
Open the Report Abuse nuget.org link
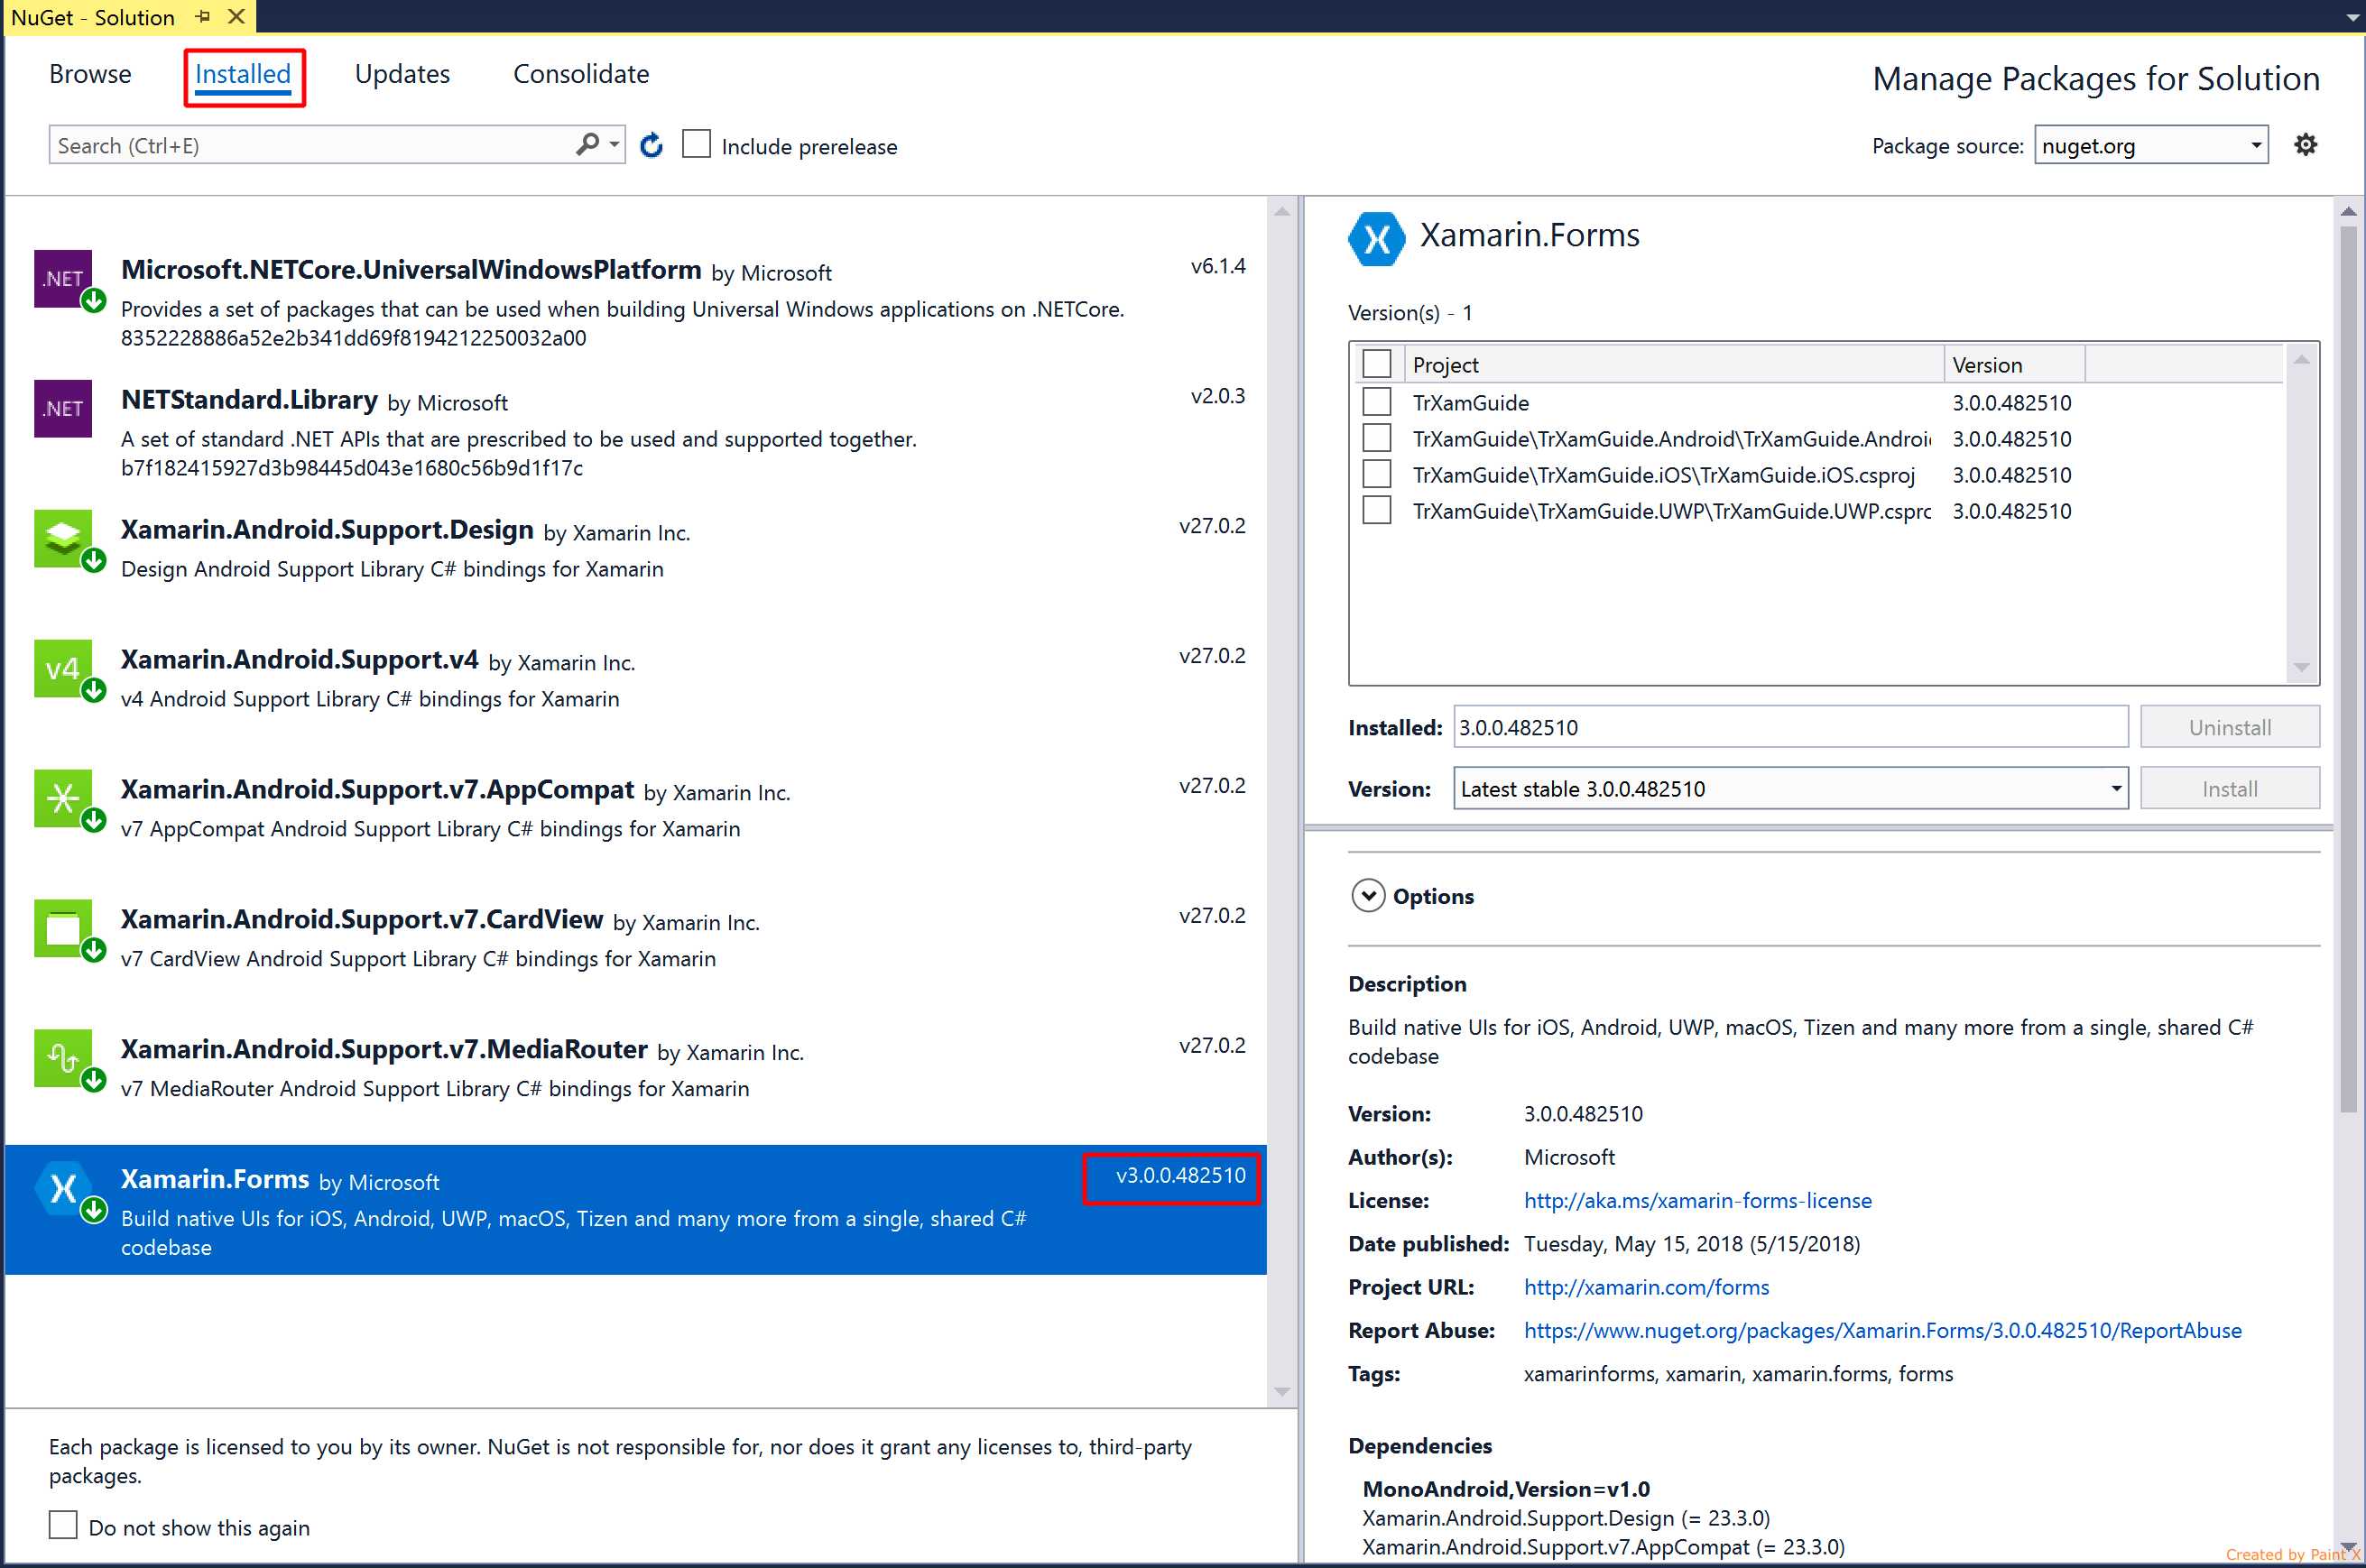(x=1882, y=1330)
